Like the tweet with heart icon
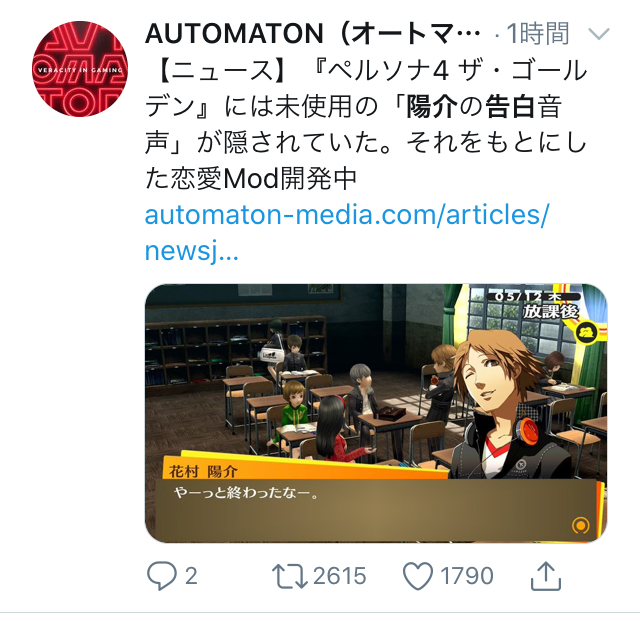The image size is (640, 622). pyautogui.click(x=418, y=576)
